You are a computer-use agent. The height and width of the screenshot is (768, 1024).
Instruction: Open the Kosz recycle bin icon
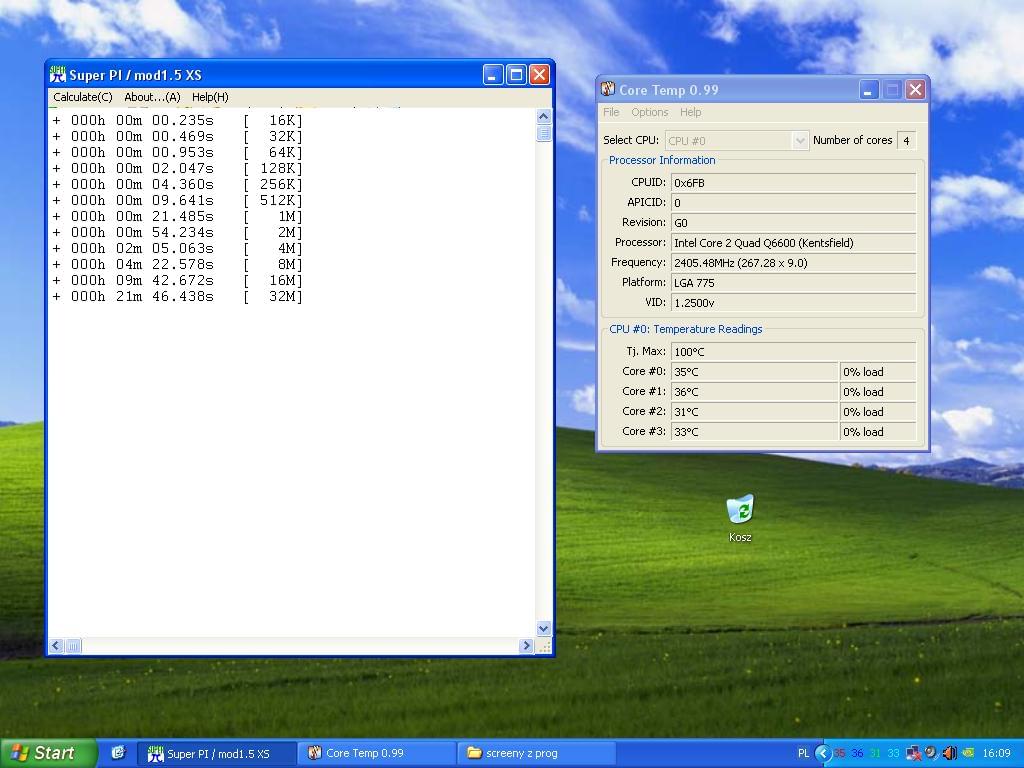click(x=740, y=510)
